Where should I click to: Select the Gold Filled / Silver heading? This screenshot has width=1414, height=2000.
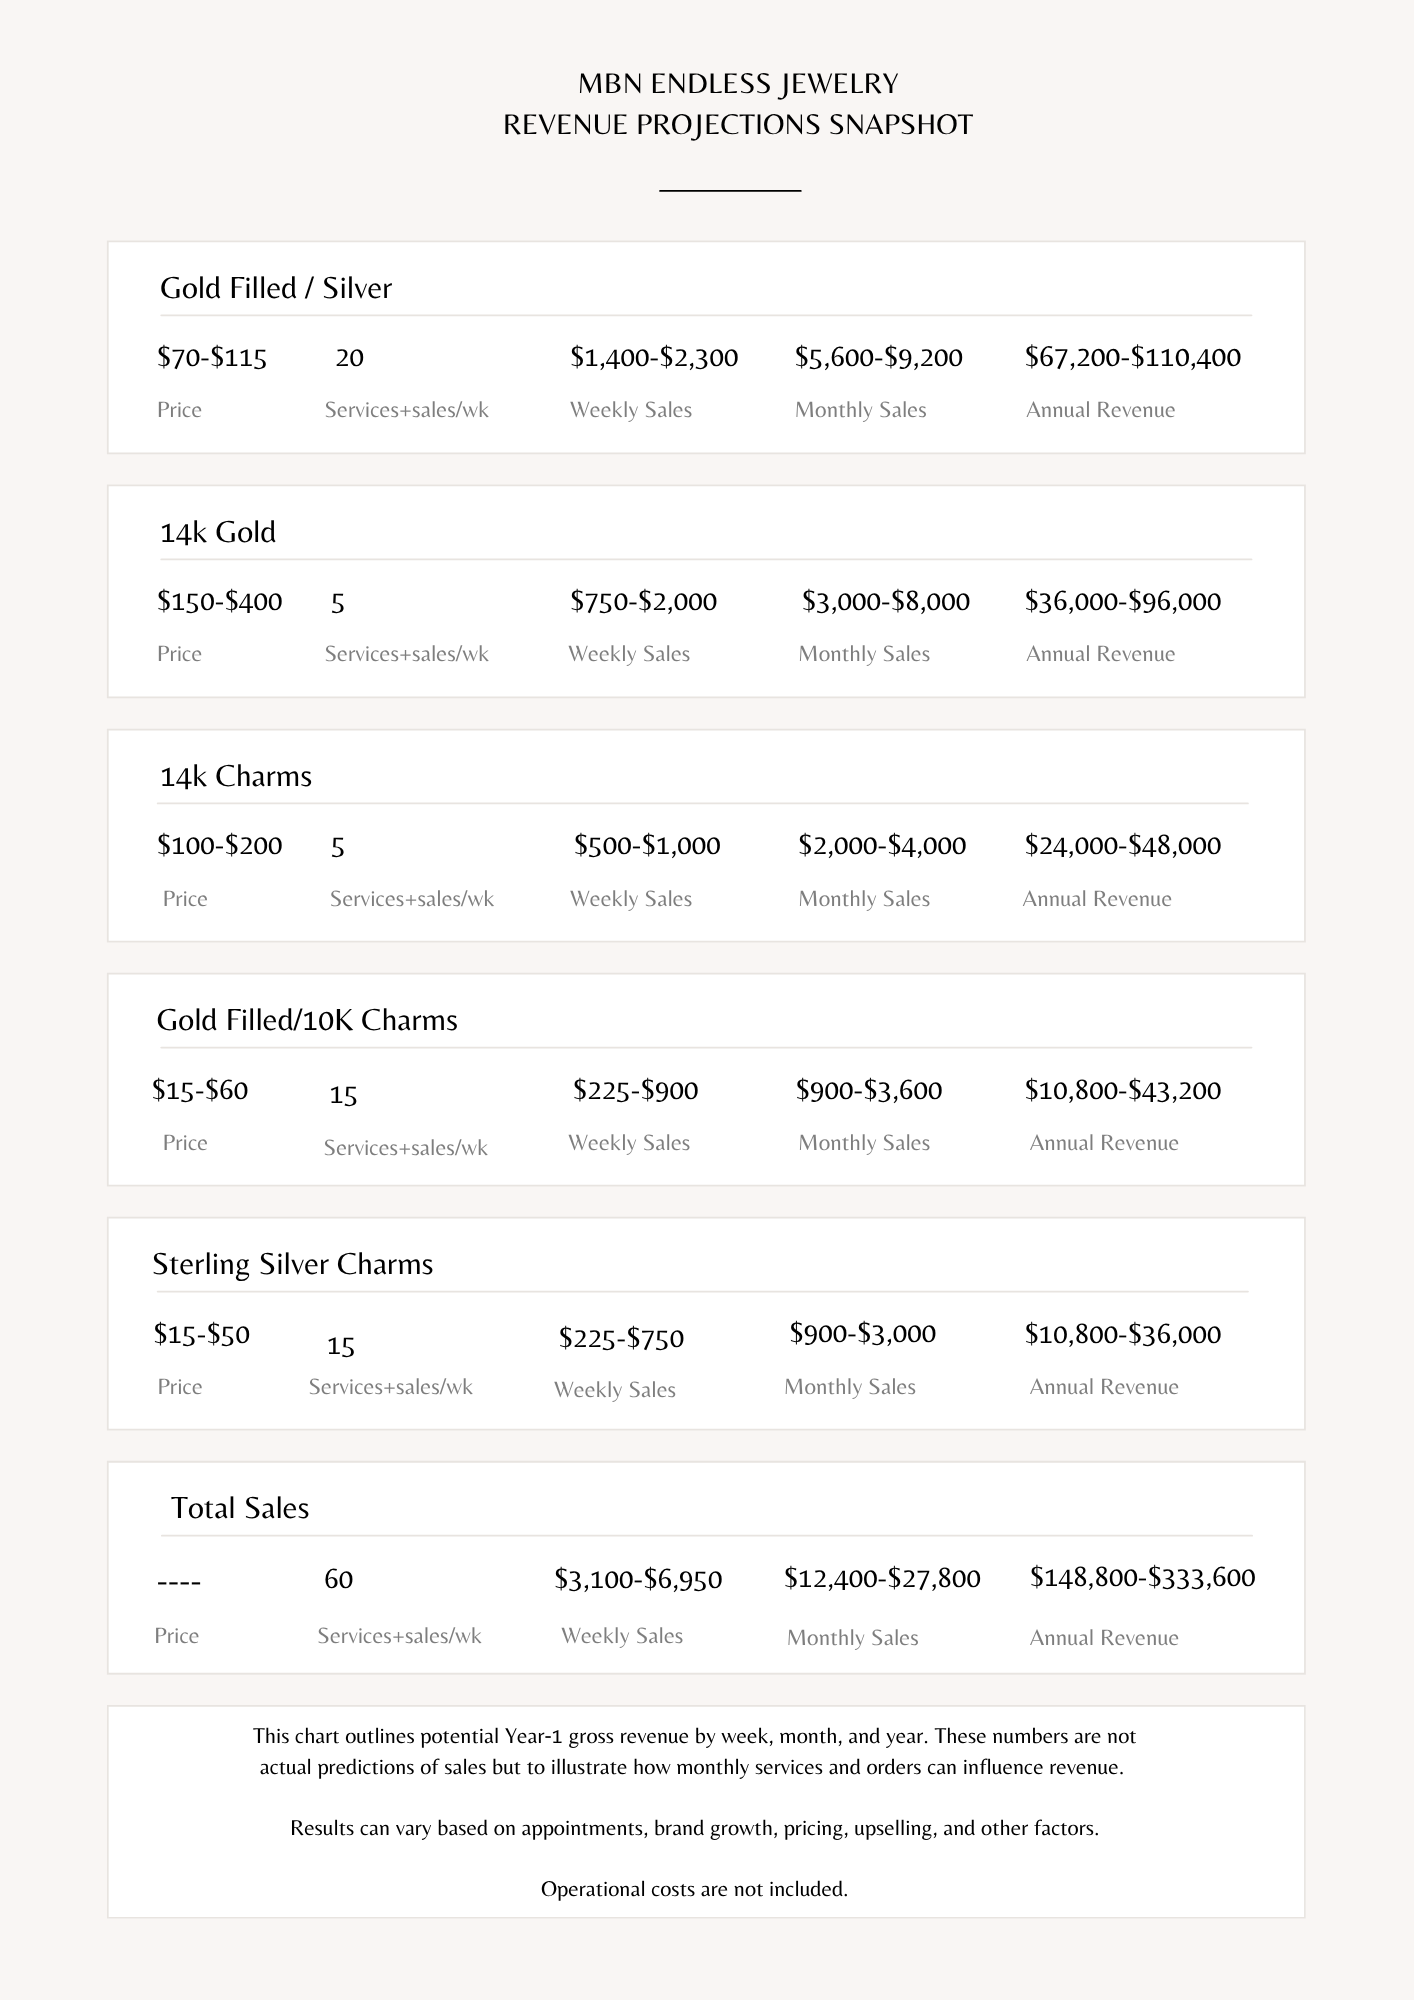pyautogui.click(x=275, y=288)
